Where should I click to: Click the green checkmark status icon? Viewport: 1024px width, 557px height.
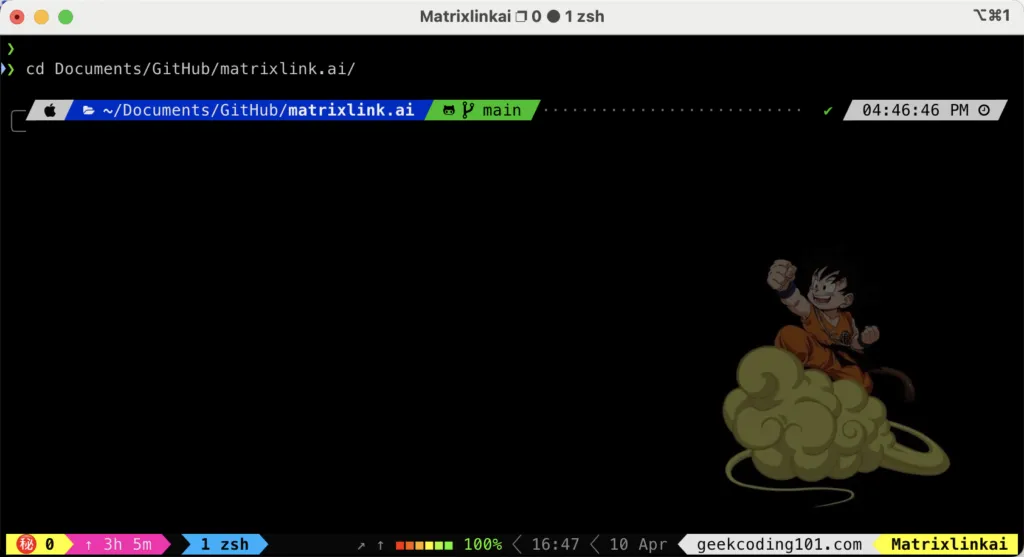(827, 110)
